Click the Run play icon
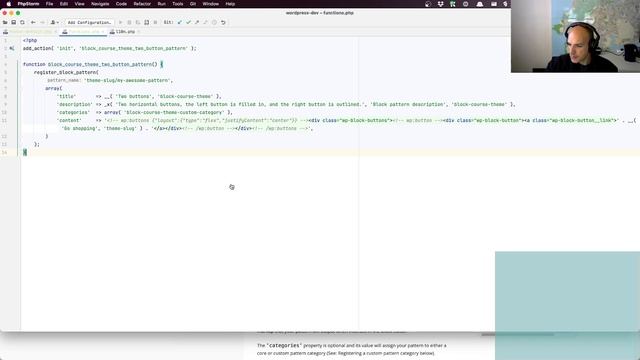 click(120, 22)
